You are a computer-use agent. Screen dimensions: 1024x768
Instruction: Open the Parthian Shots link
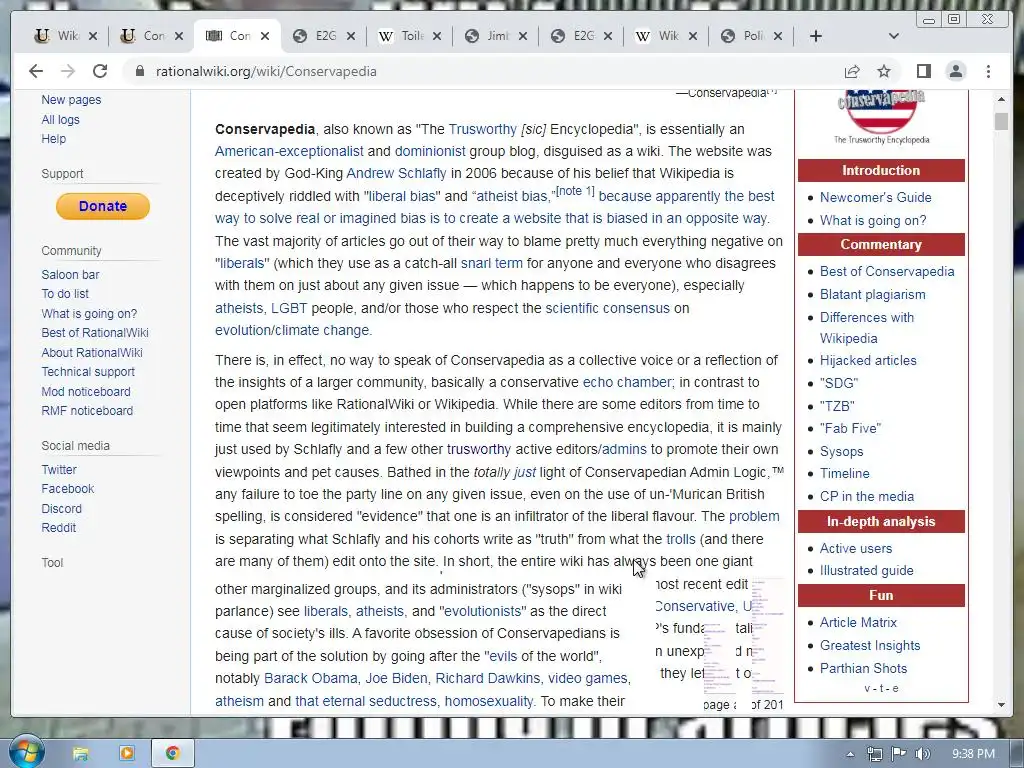tap(863, 669)
